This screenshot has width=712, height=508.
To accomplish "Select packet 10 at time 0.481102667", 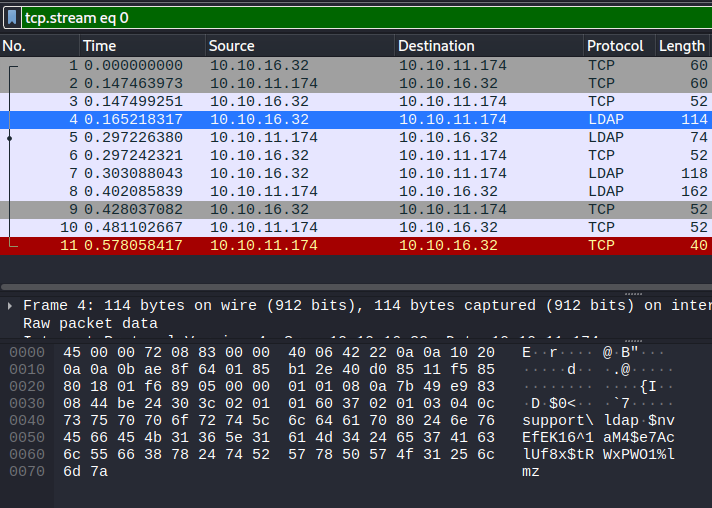I will 356,227.
